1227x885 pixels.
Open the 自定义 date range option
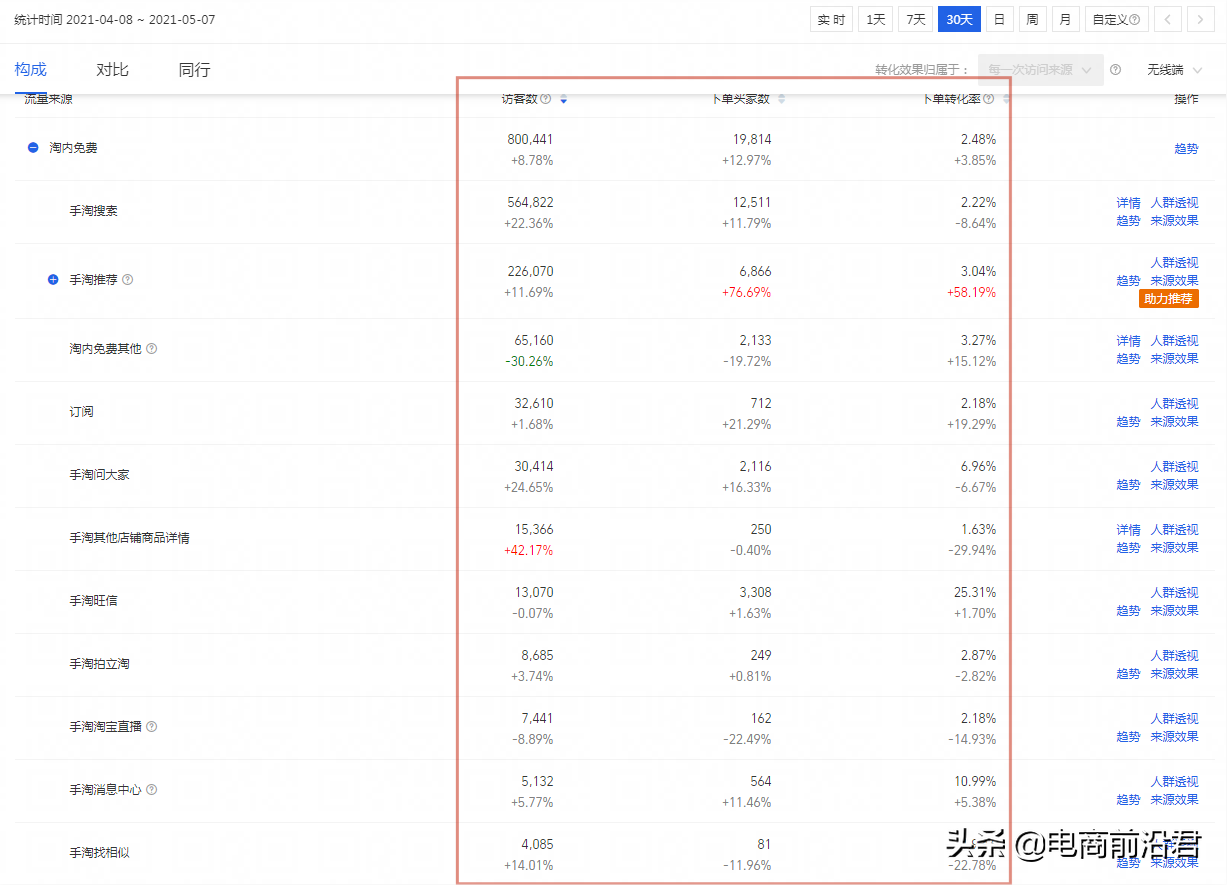pyautogui.click(x=1116, y=19)
